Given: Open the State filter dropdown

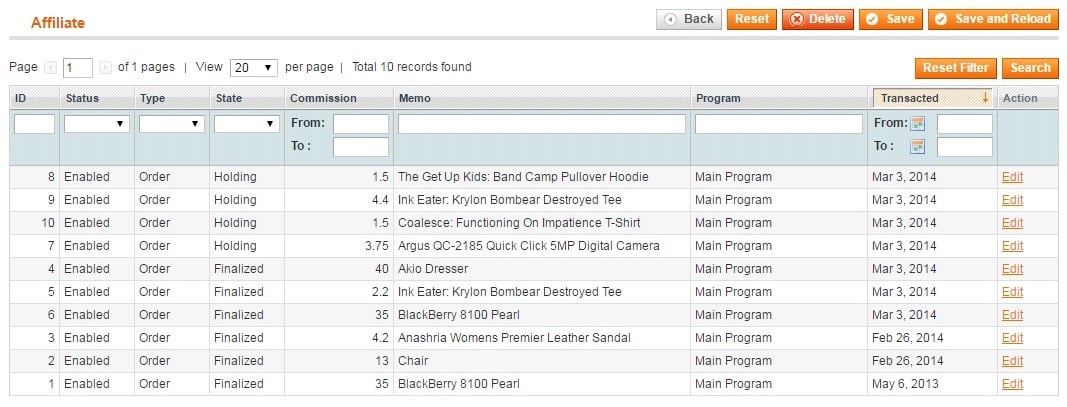Looking at the screenshot, I should pyautogui.click(x=246, y=124).
